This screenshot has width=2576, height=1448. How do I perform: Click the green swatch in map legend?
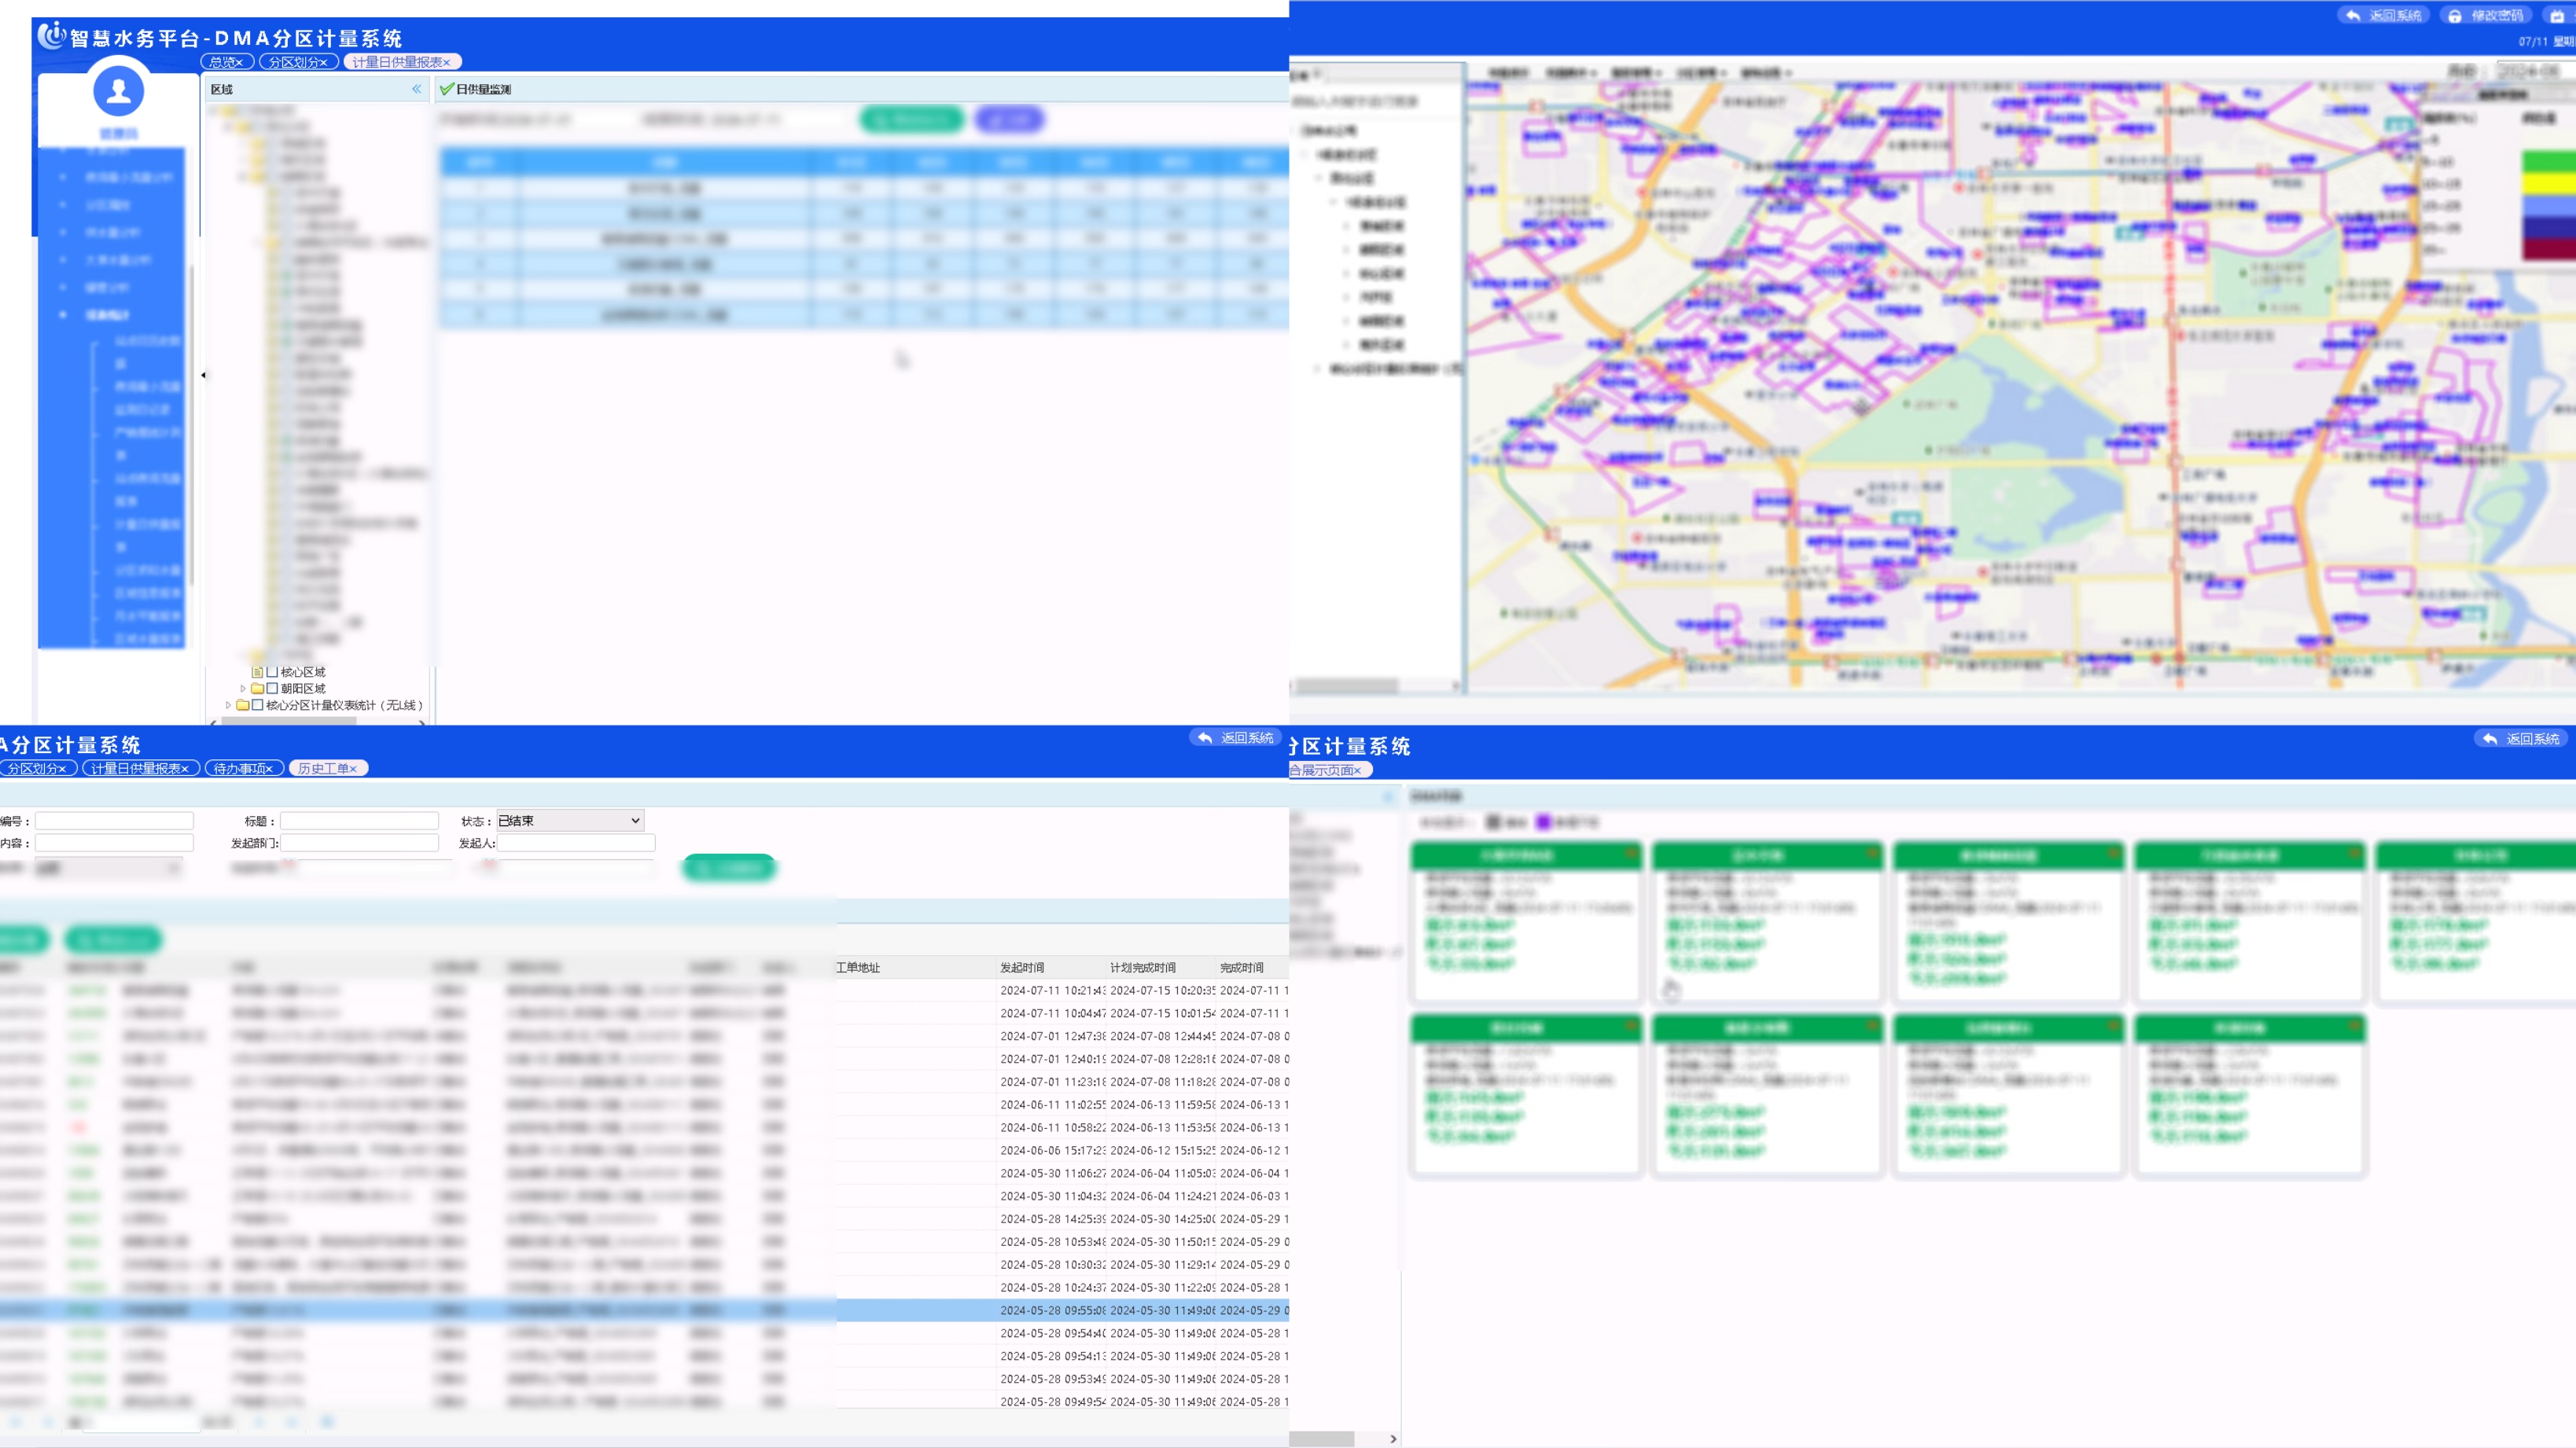[2548, 161]
